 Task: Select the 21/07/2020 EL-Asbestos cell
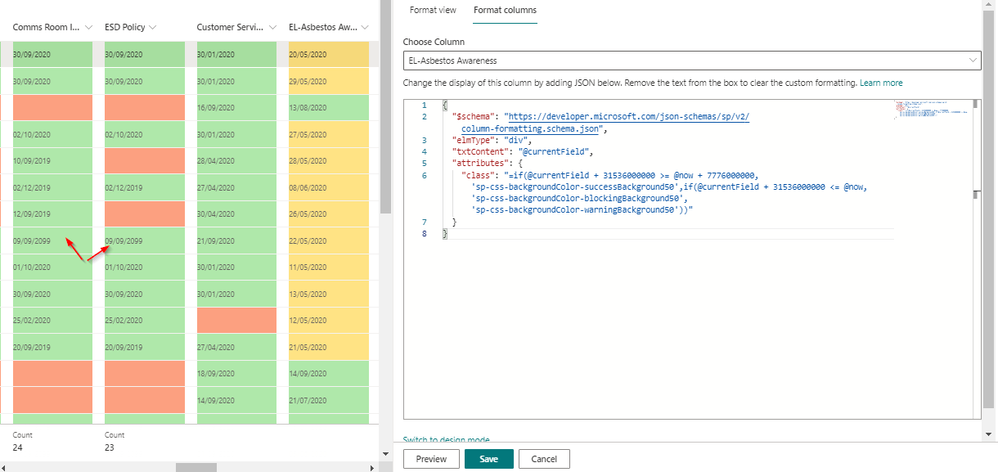coord(328,400)
